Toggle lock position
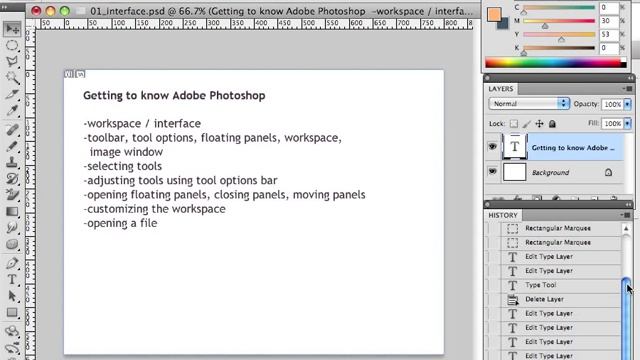The height and width of the screenshot is (360, 640). 539,124
